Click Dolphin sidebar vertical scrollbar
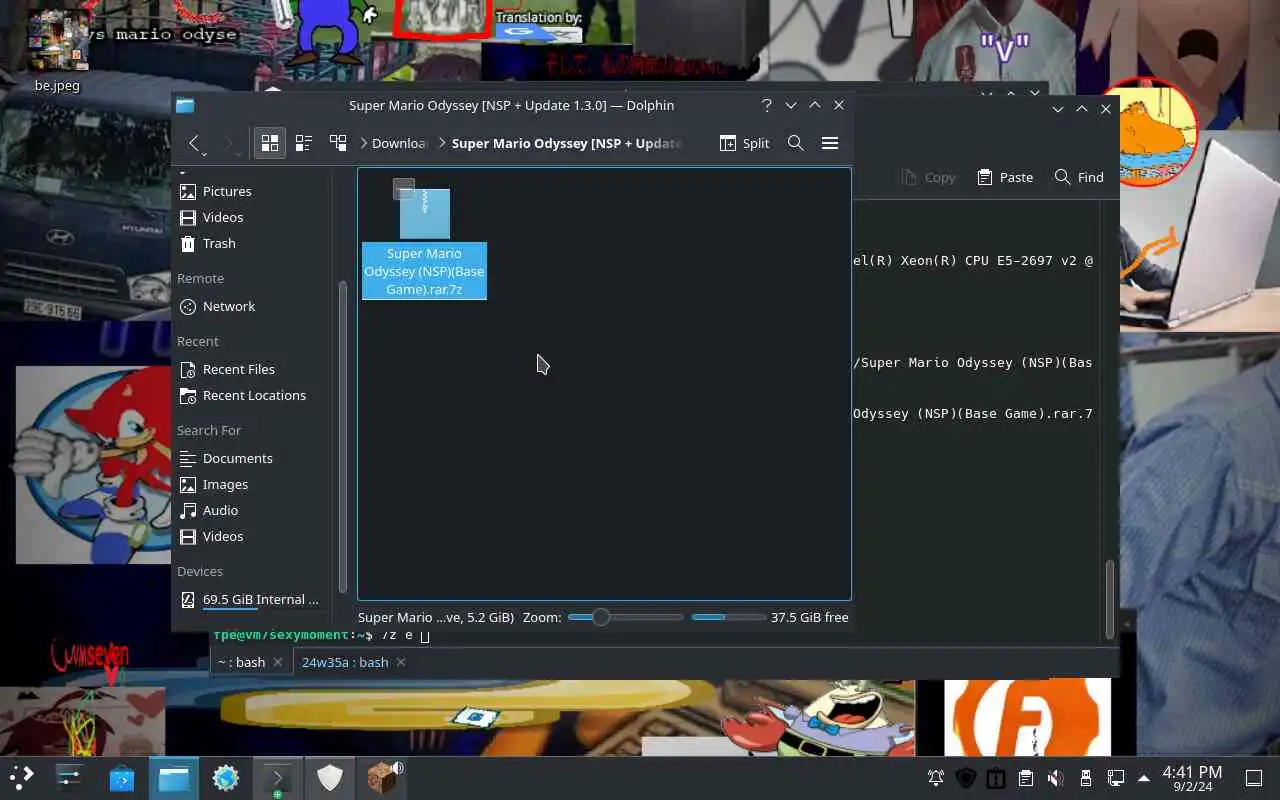 click(343, 435)
